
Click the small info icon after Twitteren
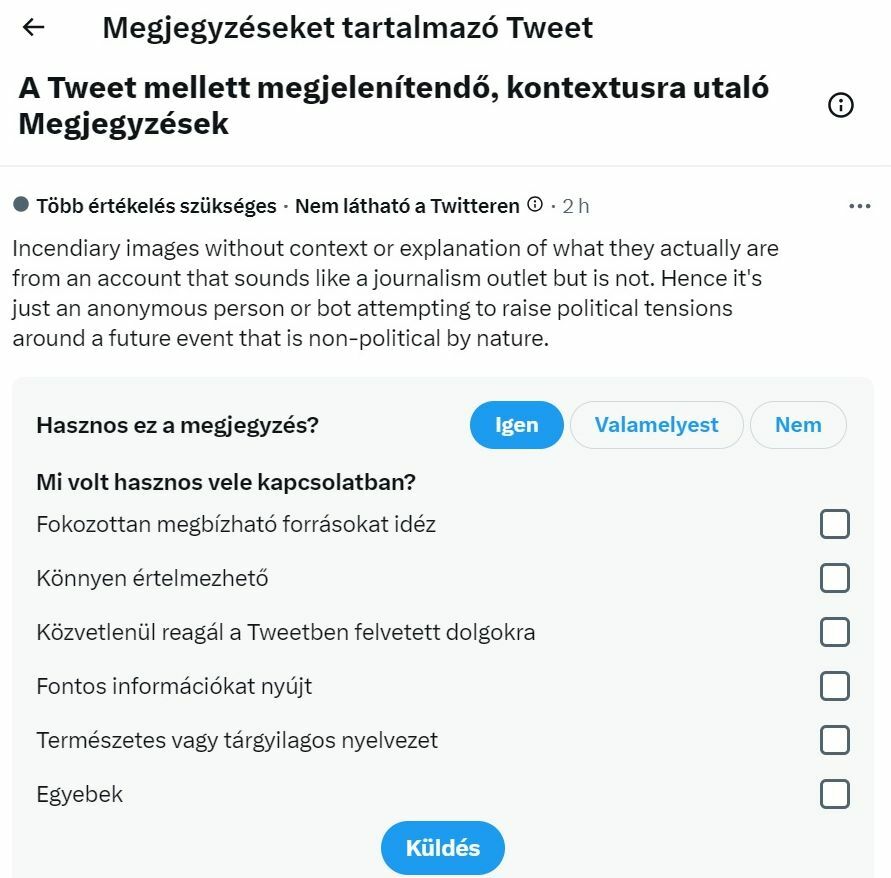click(535, 204)
